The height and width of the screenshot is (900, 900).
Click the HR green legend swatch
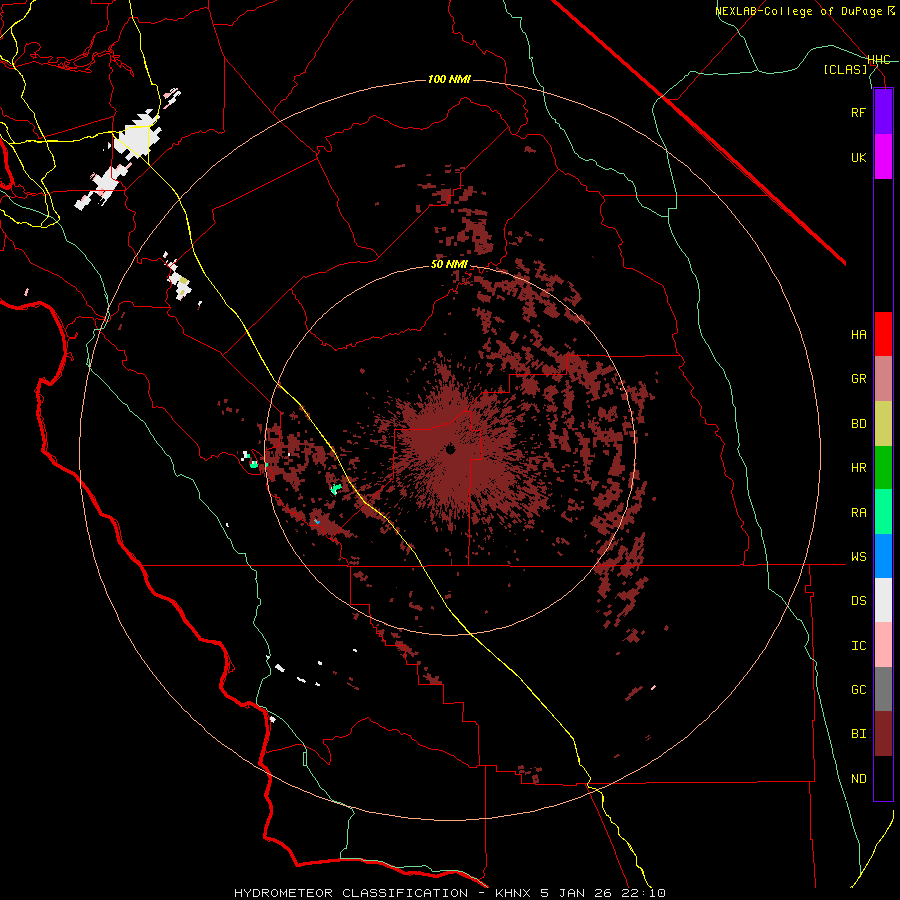[x=883, y=468]
